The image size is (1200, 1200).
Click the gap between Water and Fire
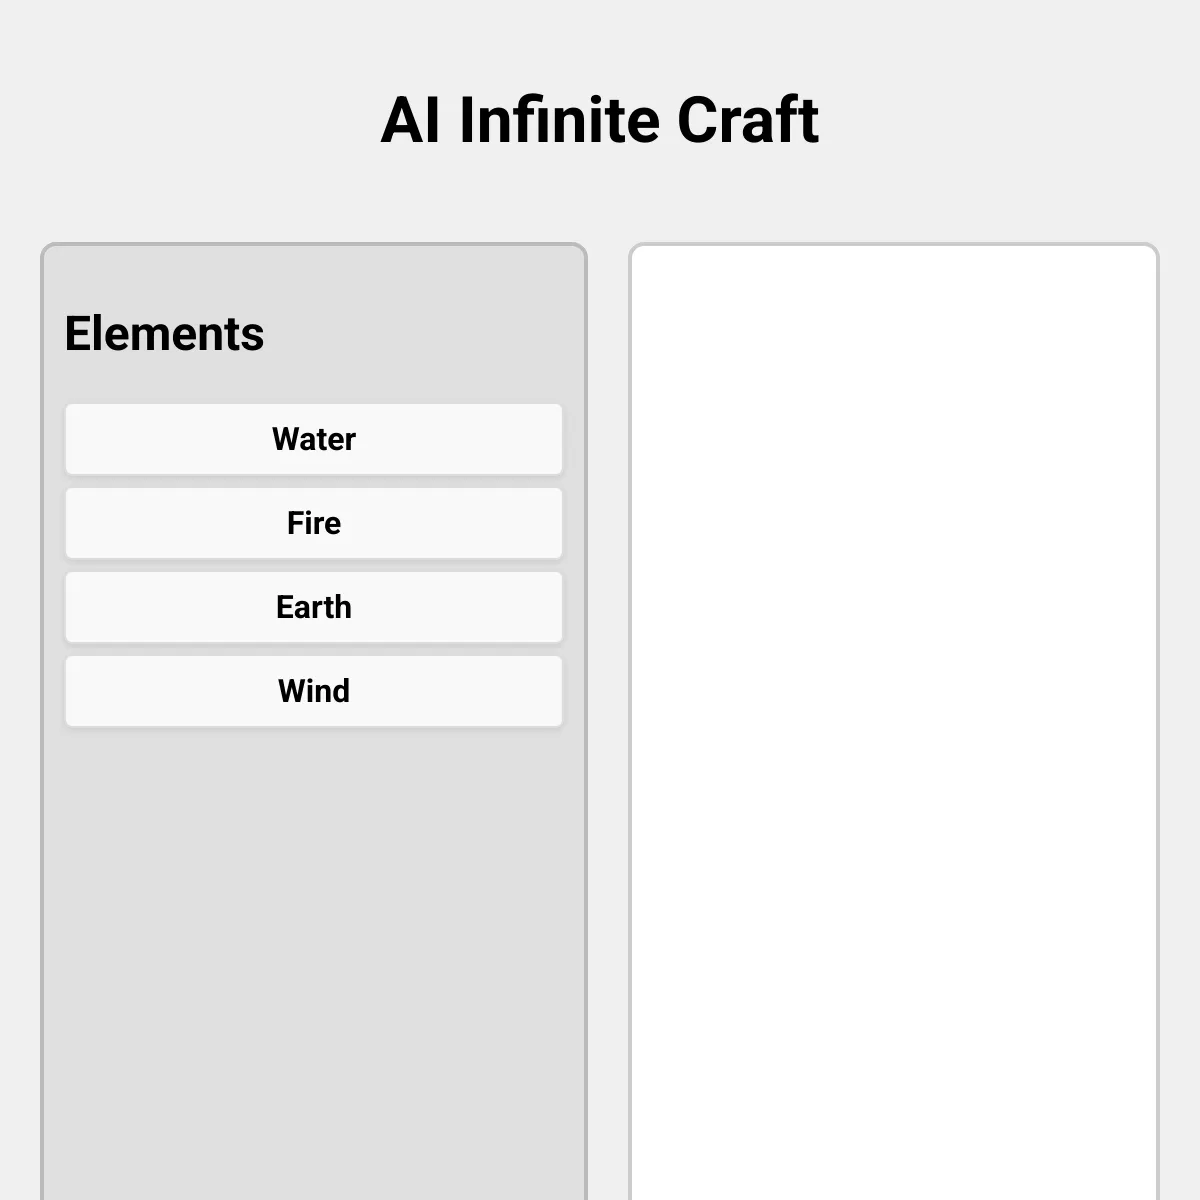pyautogui.click(x=314, y=481)
